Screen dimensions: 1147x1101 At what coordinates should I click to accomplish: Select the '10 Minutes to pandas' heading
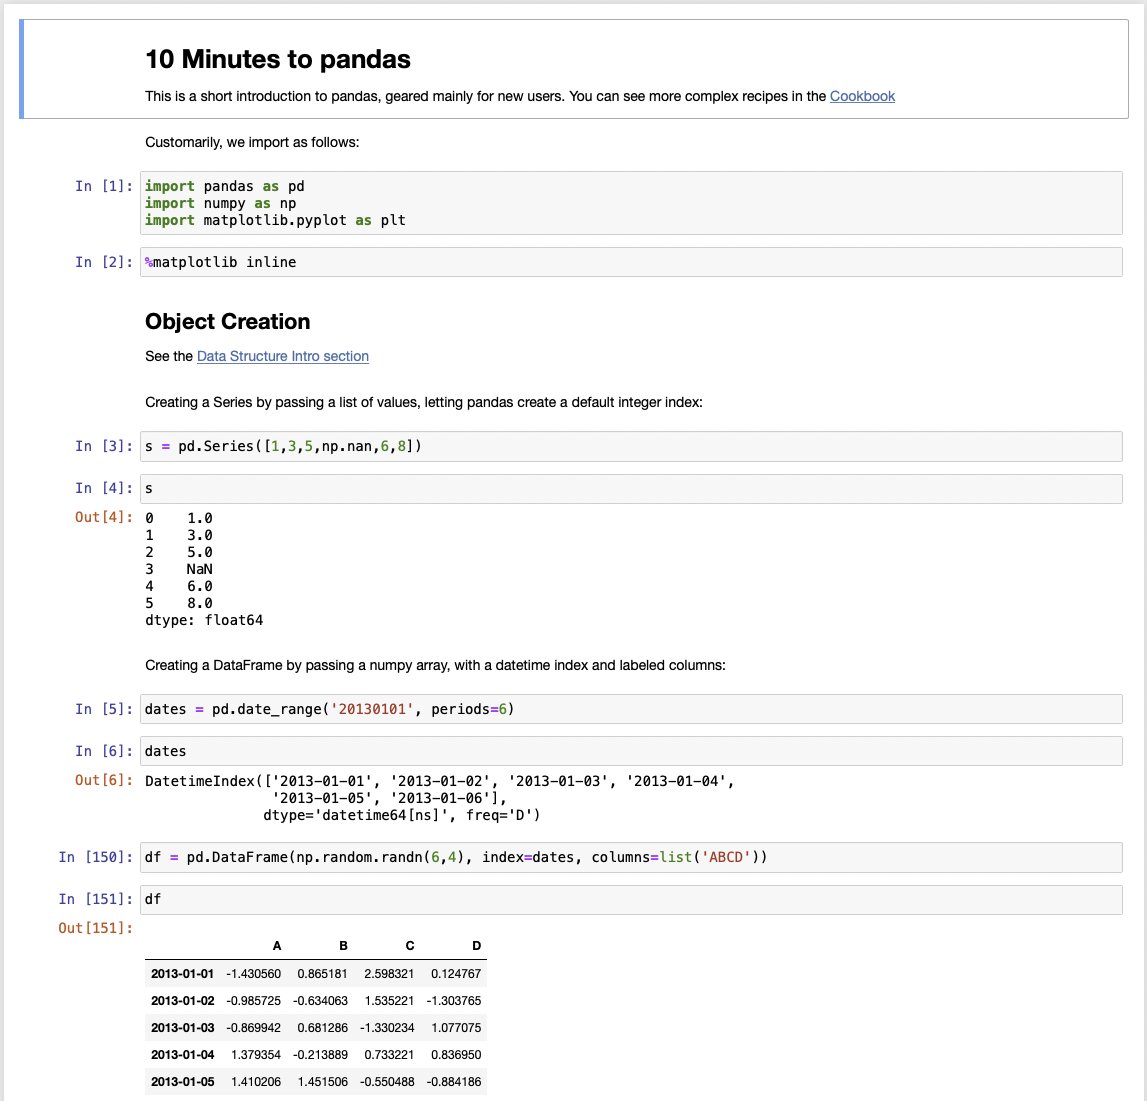click(x=280, y=60)
